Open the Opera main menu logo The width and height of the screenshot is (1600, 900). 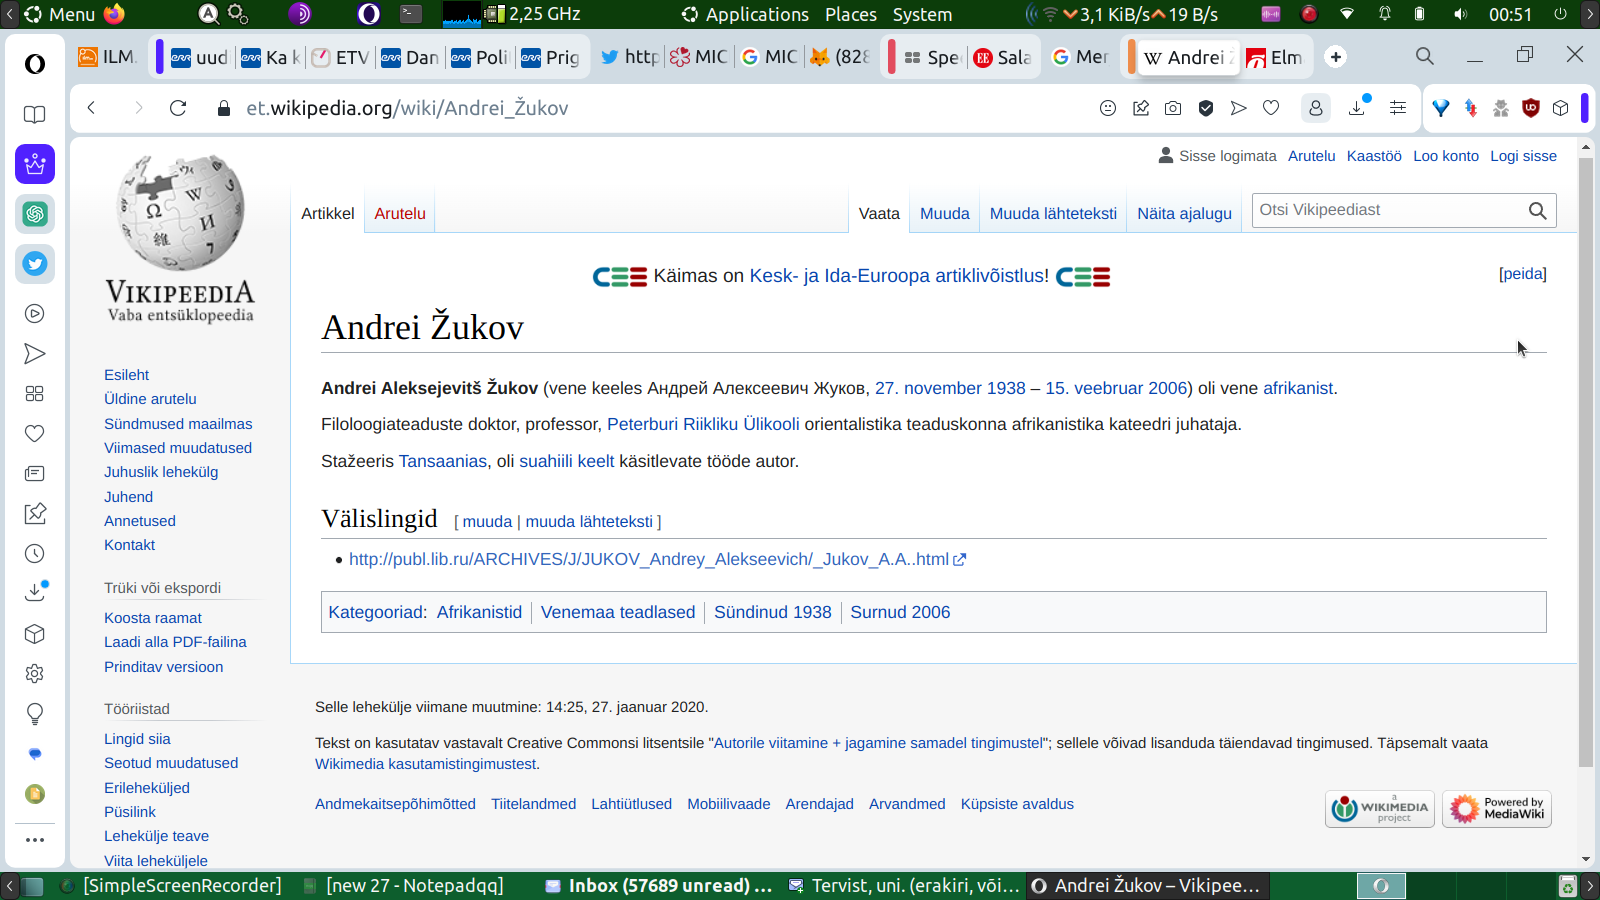pos(35,64)
